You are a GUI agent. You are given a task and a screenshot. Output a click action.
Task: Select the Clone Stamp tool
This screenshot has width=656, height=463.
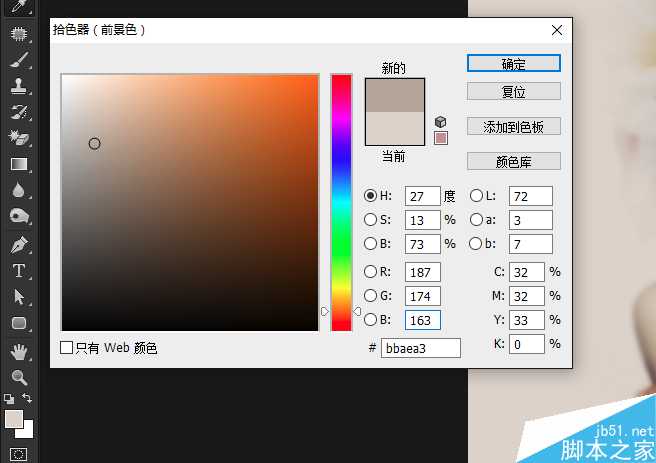[x=18, y=86]
